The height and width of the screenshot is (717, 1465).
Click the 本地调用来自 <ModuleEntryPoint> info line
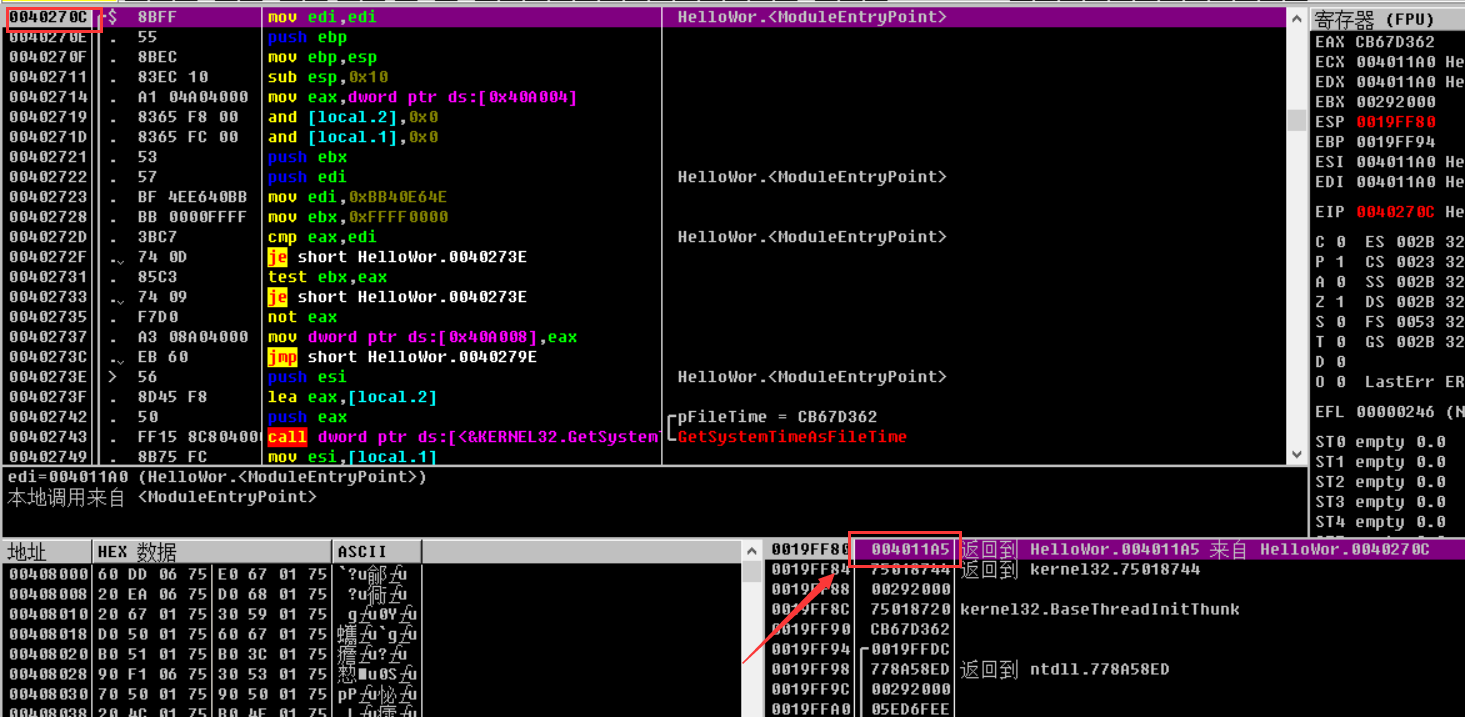point(162,497)
